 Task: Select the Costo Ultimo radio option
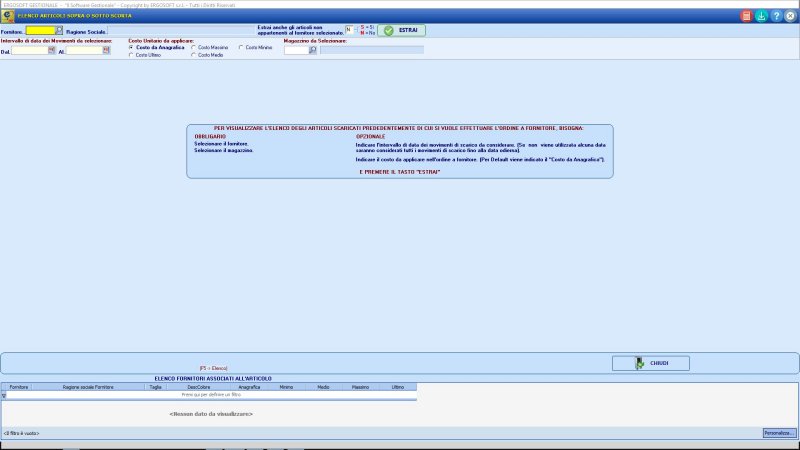tap(131, 55)
